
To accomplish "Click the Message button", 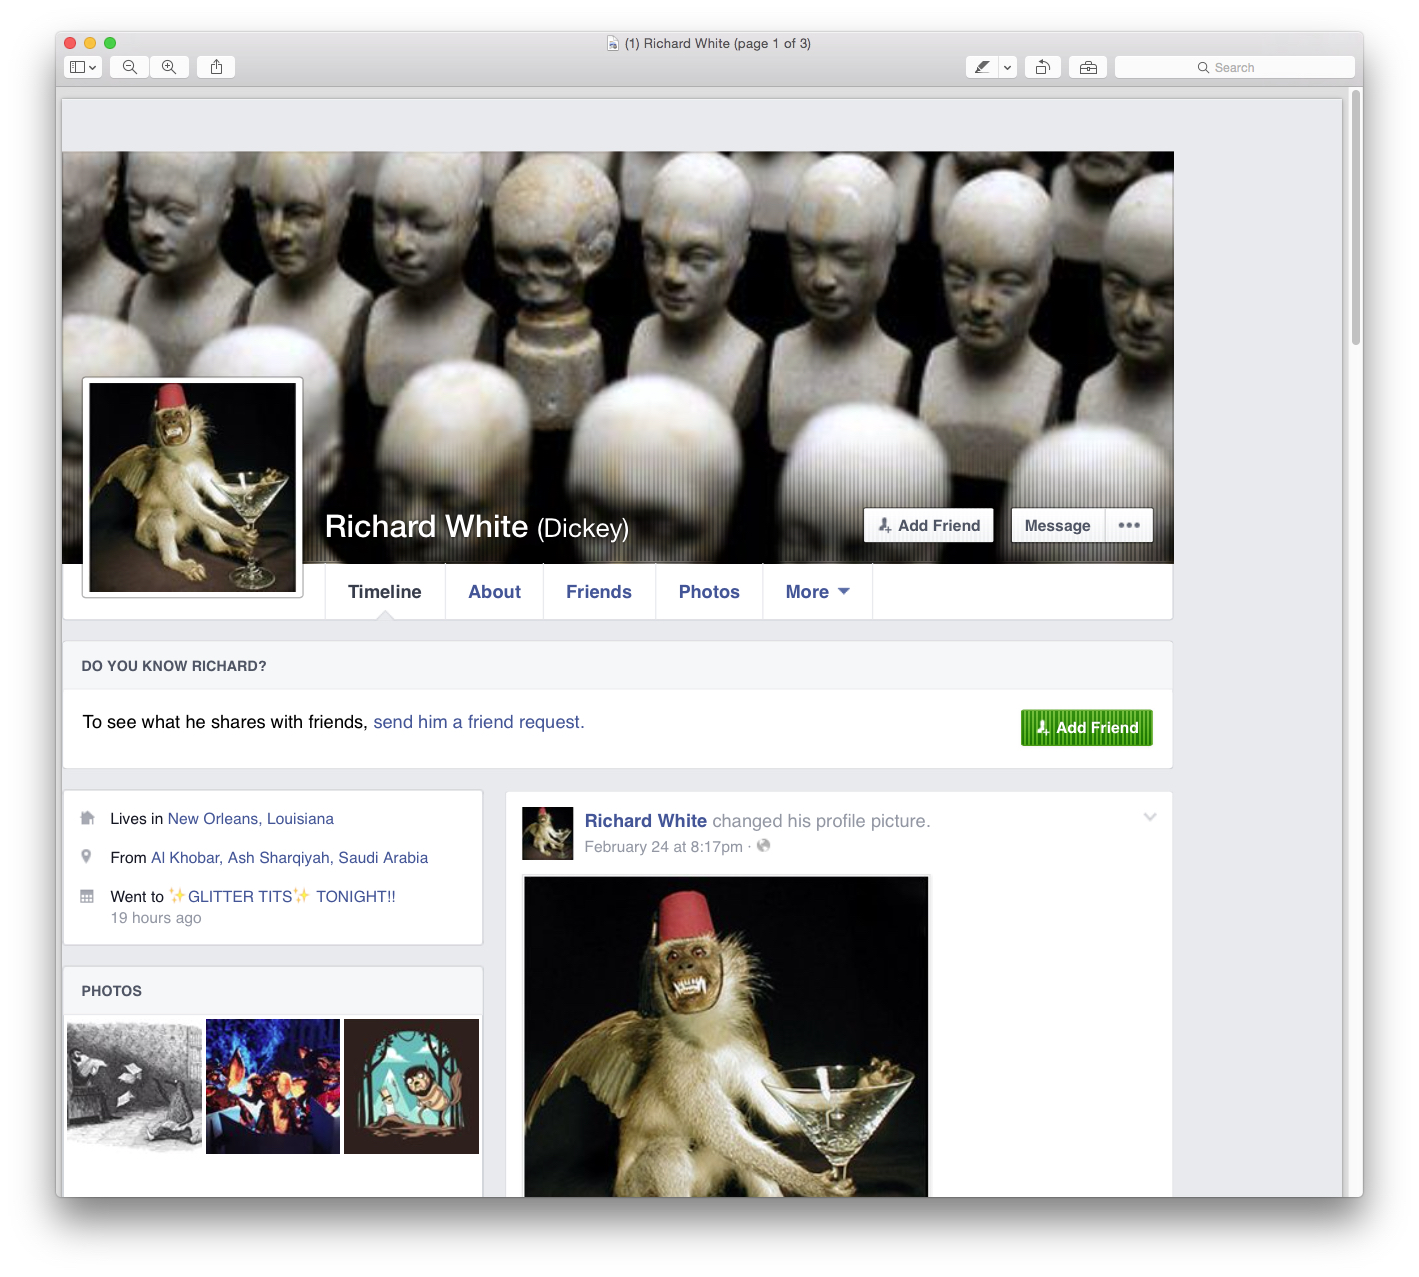I will (x=1057, y=525).
